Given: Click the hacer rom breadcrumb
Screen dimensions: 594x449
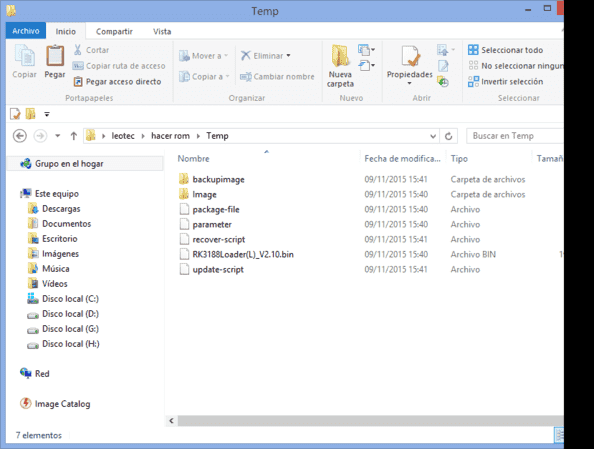Looking at the screenshot, I should click(x=170, y=136).
